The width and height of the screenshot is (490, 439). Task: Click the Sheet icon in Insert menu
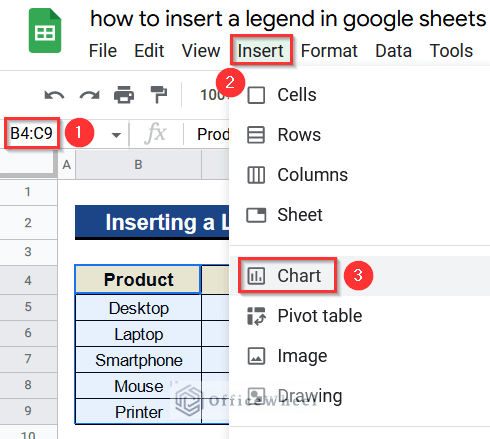click(x=256, y=215)
